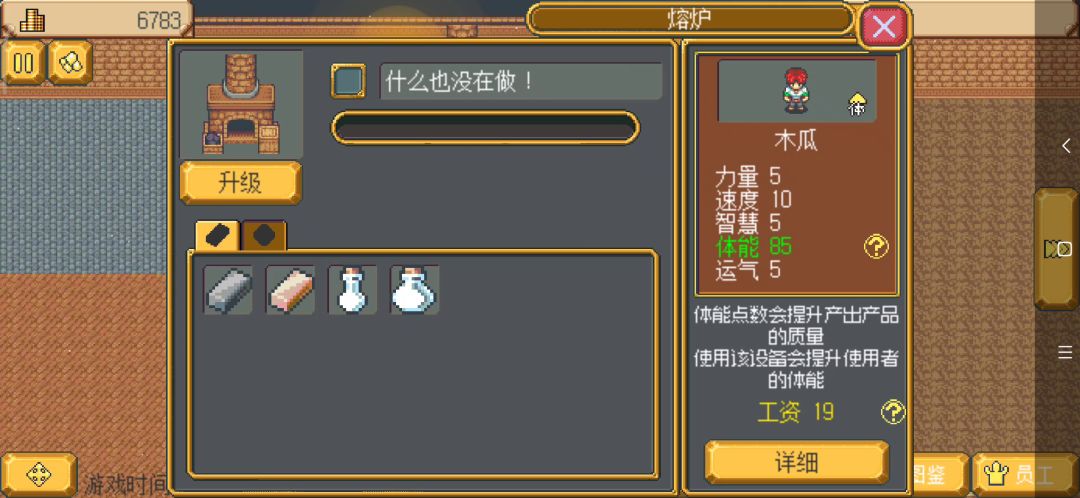Viewport: 1080px width, 498px height.
Task: Click the 升级 upgrade button
Action: (x=240, y=183)
